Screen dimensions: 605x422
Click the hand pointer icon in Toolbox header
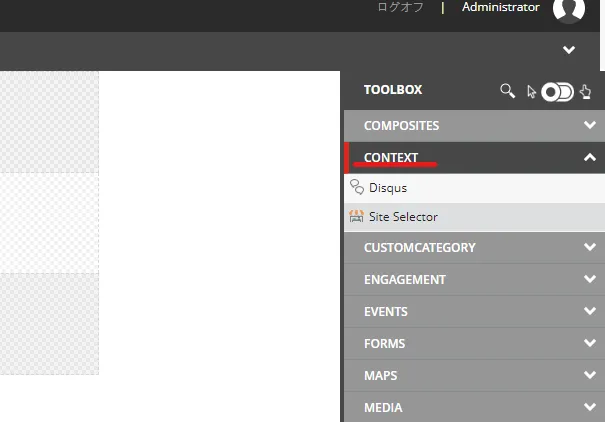coord(585,92)
